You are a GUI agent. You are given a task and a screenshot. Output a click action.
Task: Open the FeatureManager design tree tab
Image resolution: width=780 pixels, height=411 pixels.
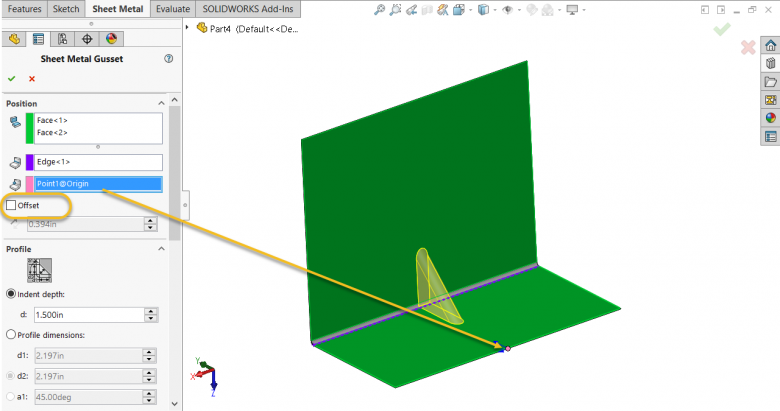coord(14,39)
